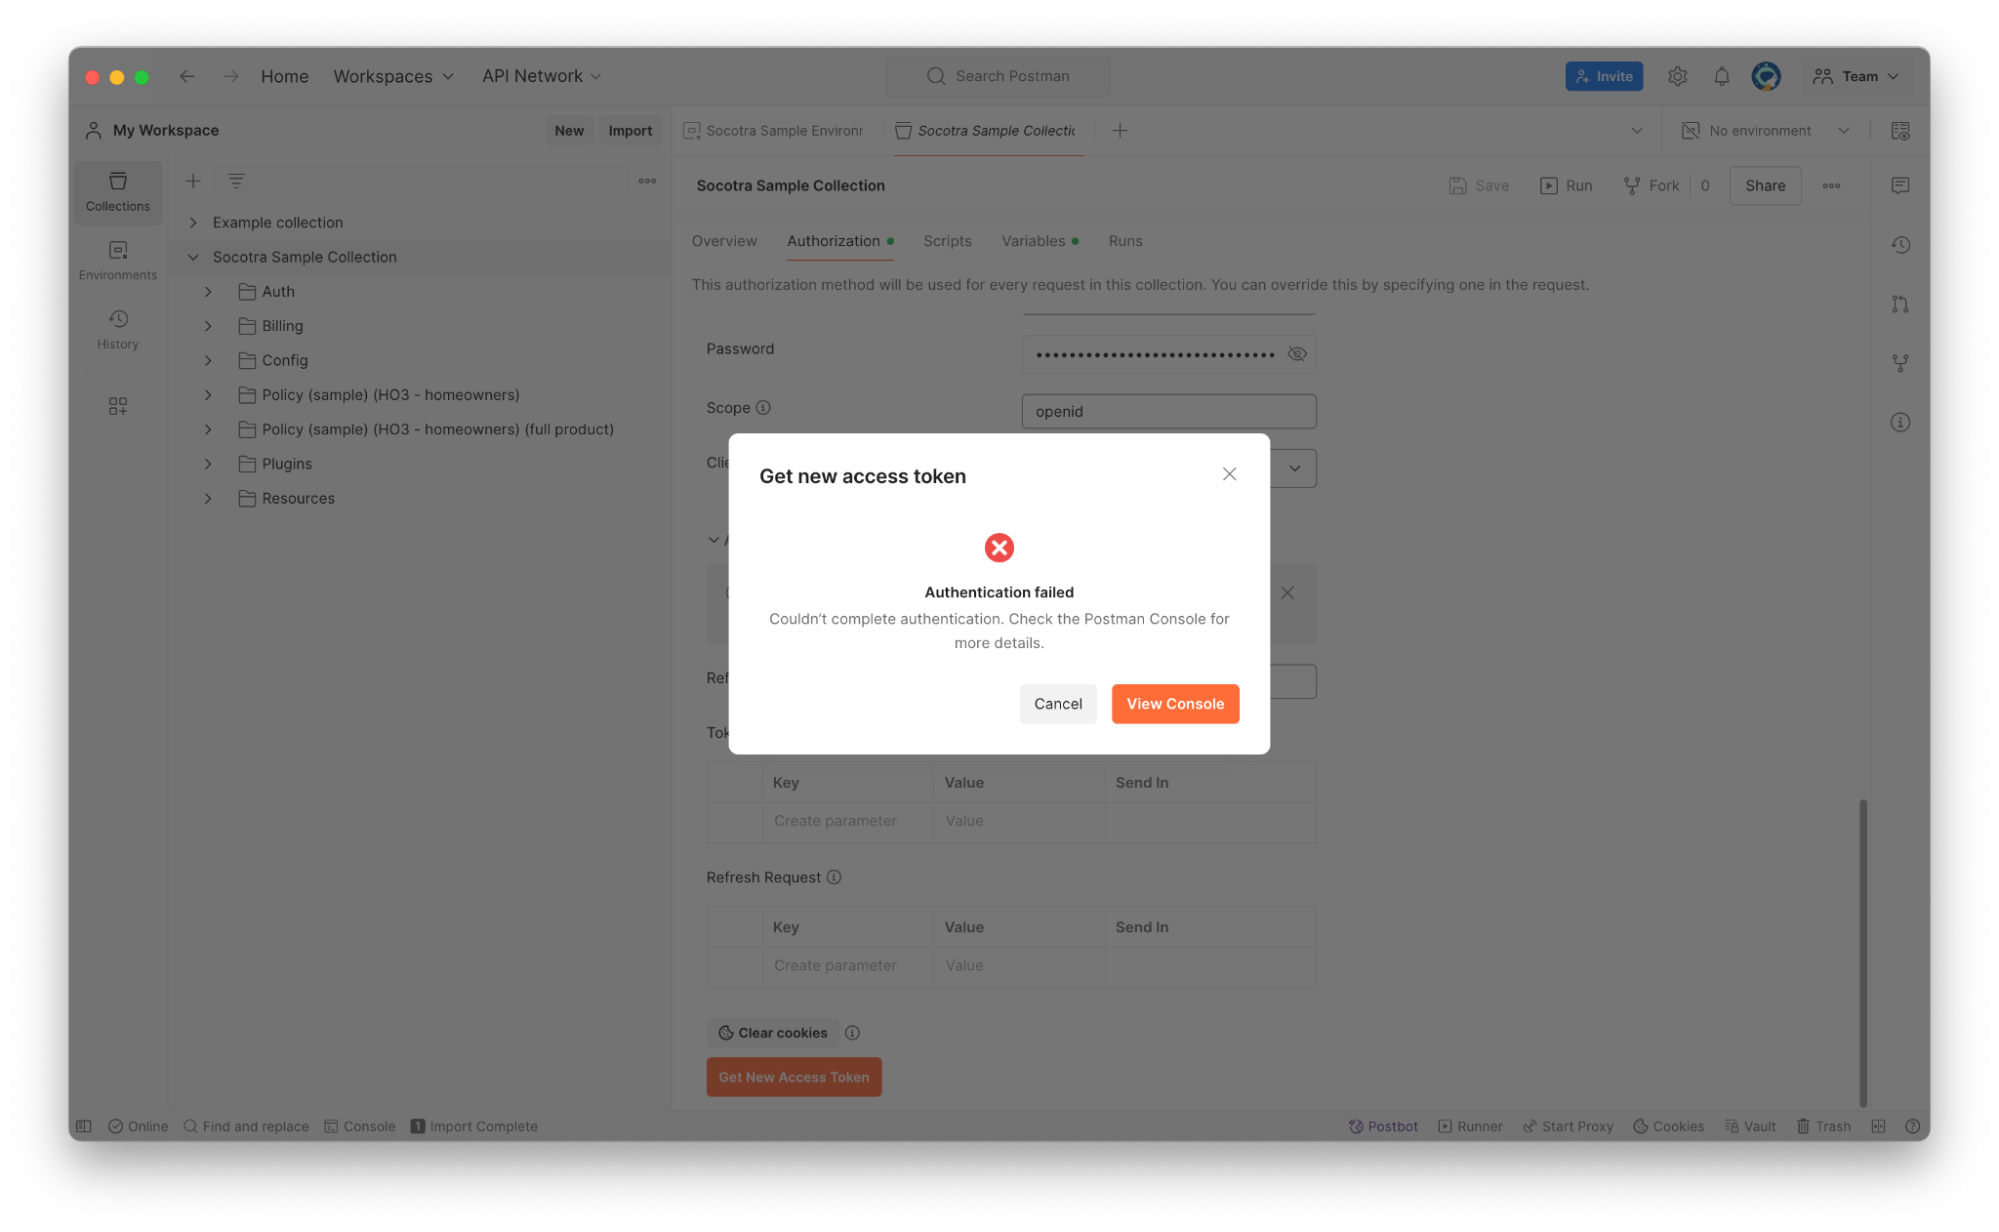This screenshot has height=1232, width=1999.
Task: Open the History sidebar panel
Action: (117, 328)
